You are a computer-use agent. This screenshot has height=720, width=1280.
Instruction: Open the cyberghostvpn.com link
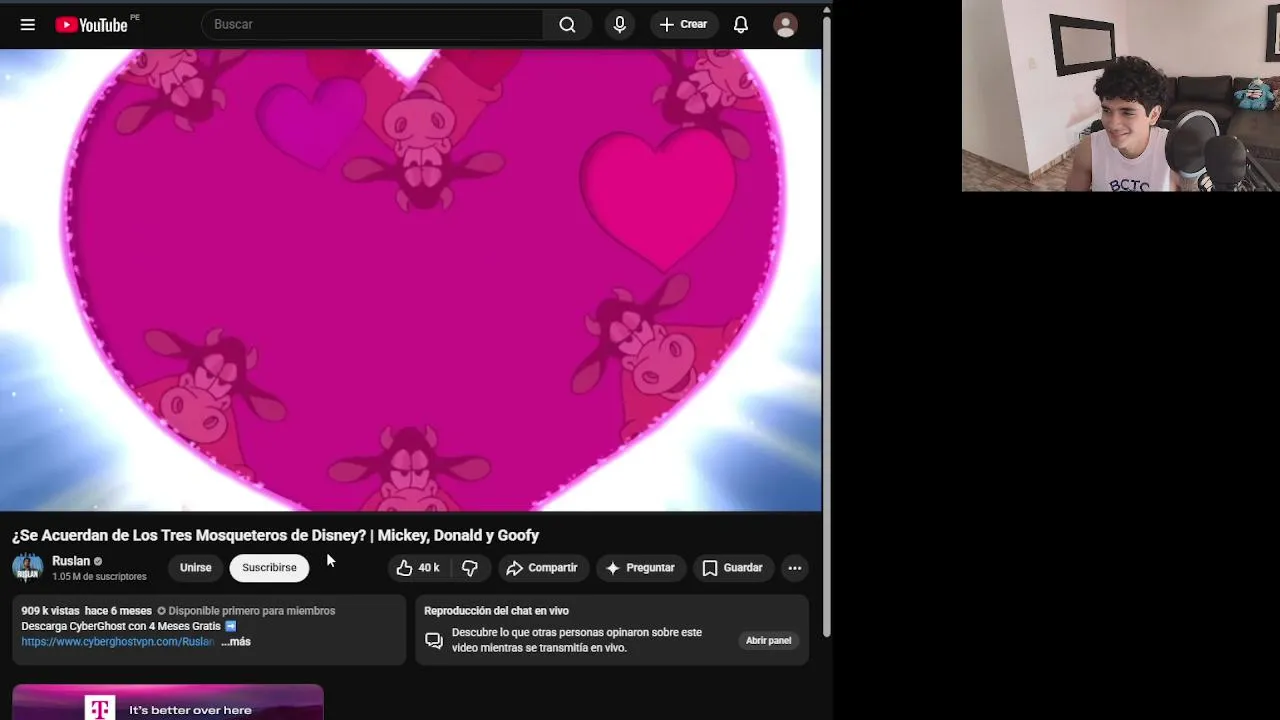coord(118,642)
